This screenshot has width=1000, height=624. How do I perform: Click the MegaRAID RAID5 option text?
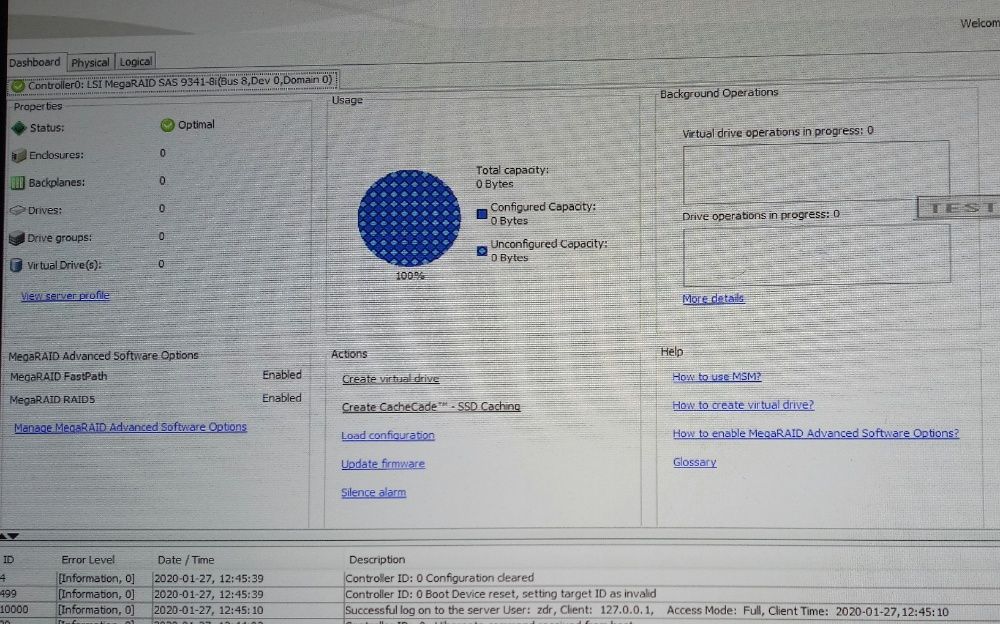[x=52, y=400]
